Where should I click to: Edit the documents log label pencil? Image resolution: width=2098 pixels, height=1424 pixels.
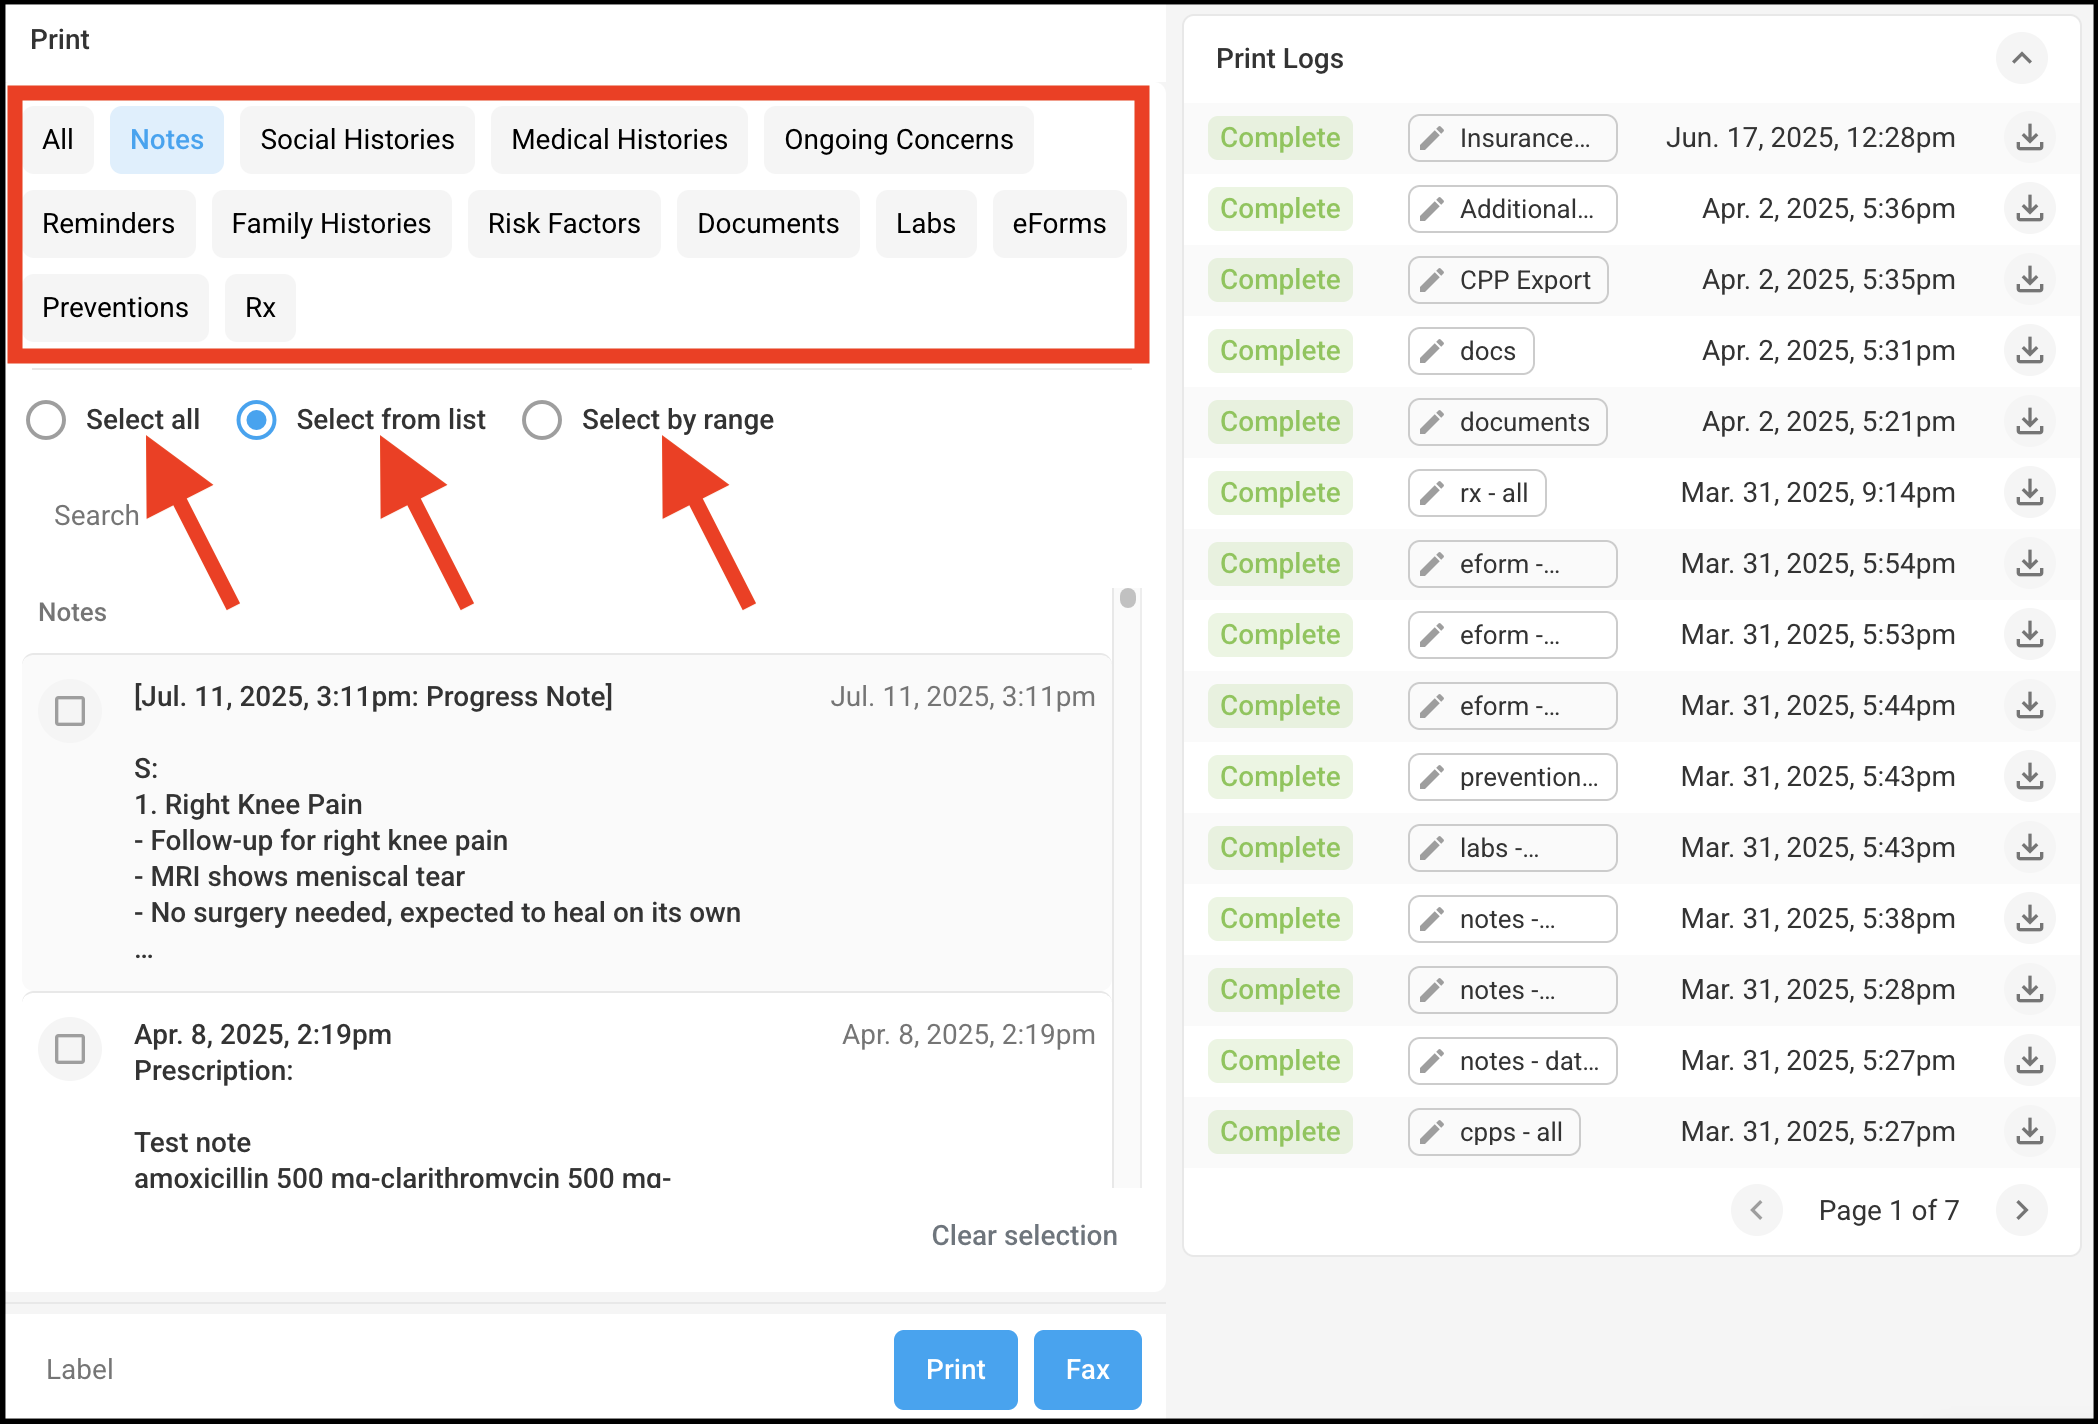(x=1432, y=422)
